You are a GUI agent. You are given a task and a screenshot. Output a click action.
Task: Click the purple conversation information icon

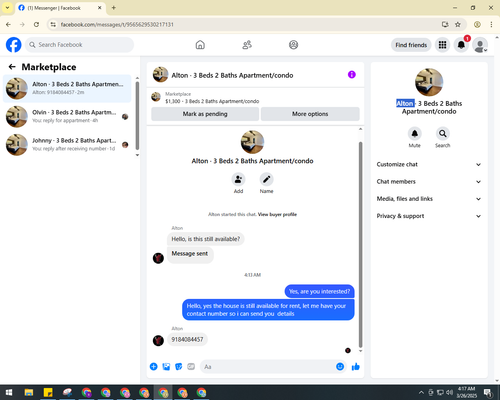pyautogui.click(x=352, y=75)
